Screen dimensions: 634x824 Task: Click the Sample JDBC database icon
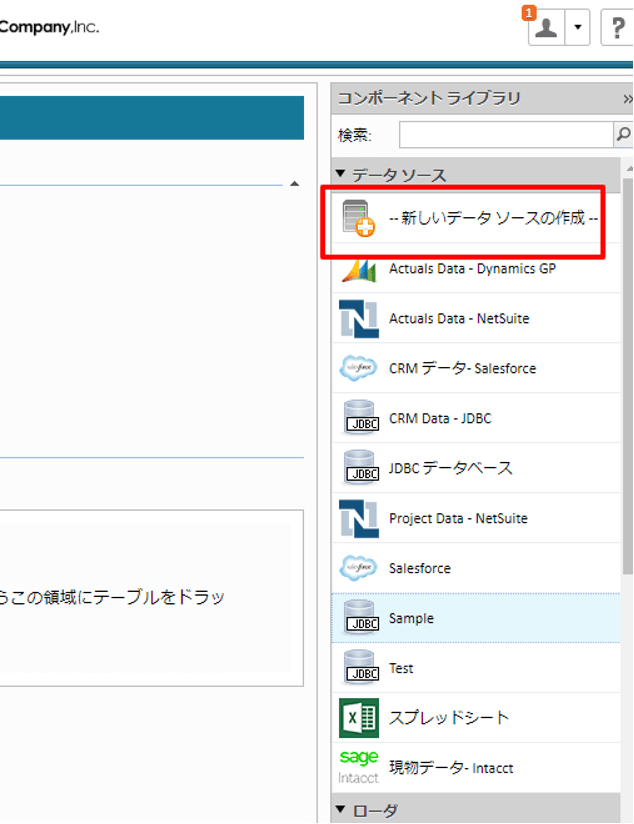[361, 617]
